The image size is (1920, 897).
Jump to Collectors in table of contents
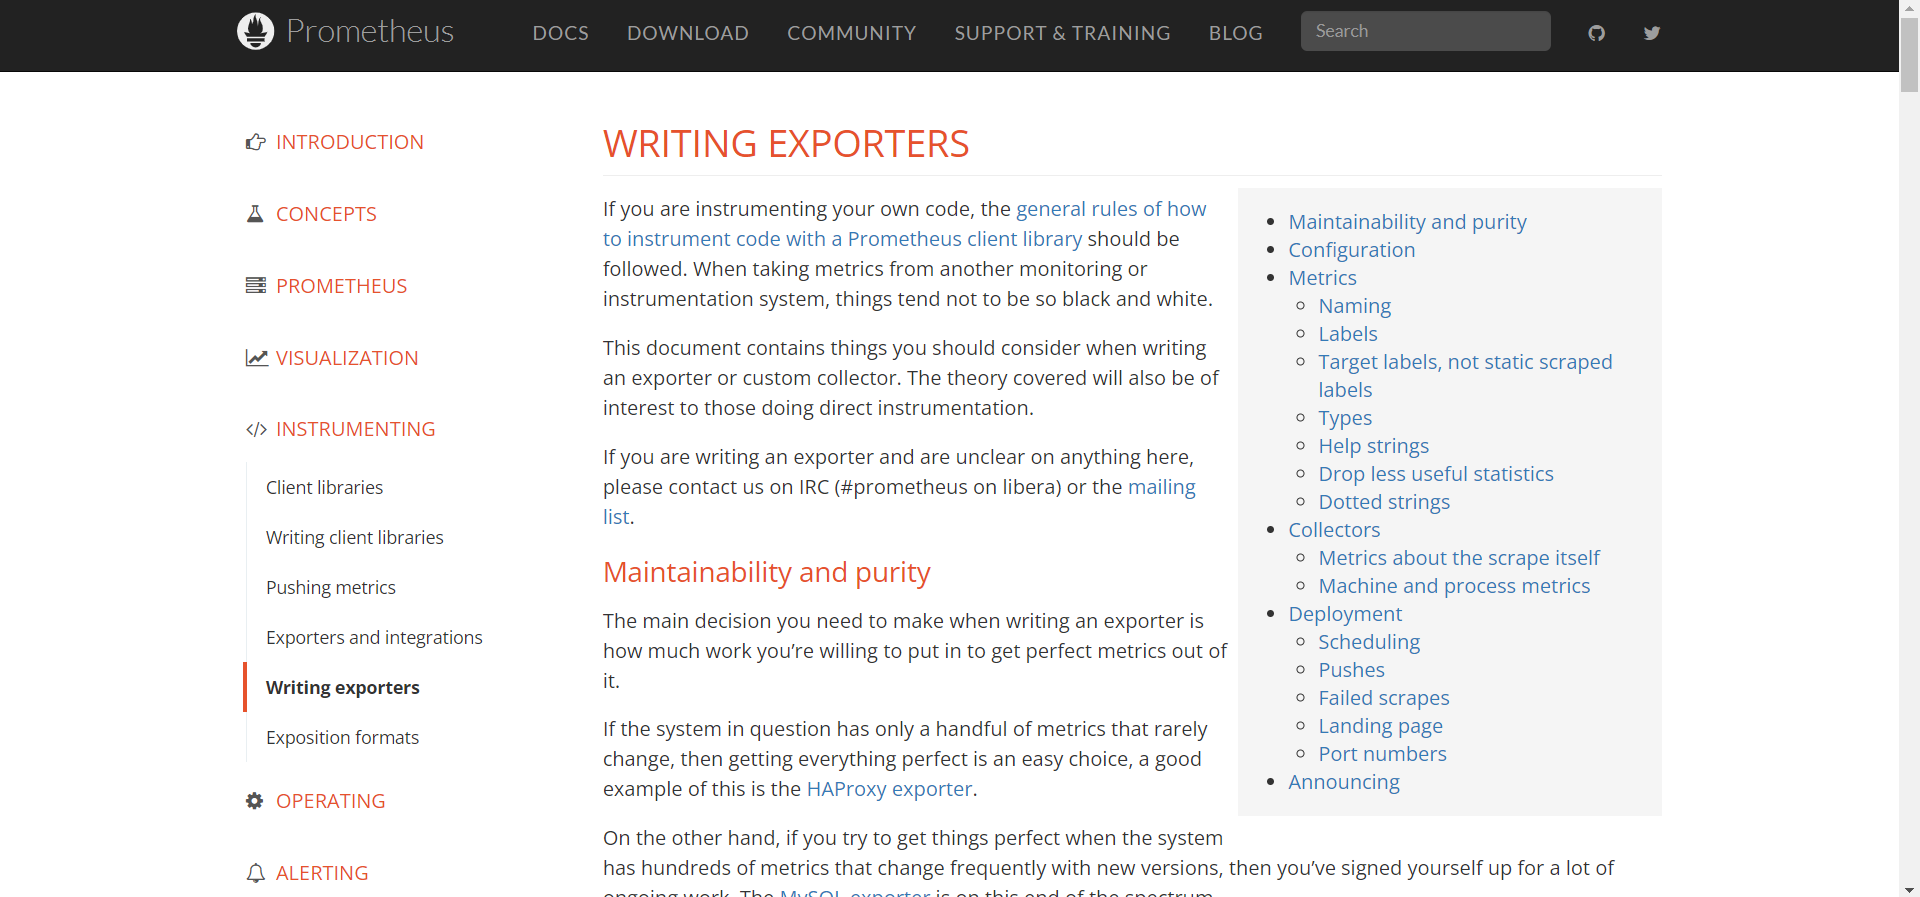pos(1335,530)
